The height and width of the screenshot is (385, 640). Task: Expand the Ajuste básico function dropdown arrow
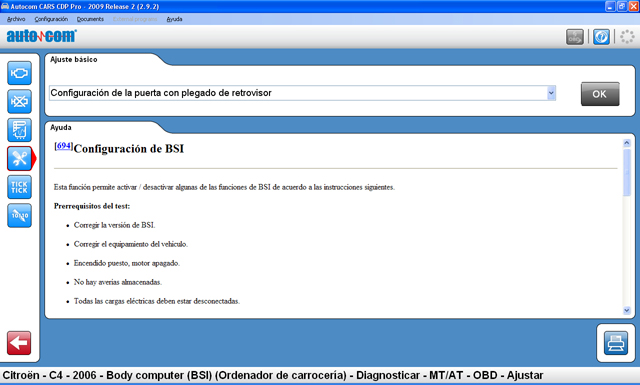pos(551,93)
